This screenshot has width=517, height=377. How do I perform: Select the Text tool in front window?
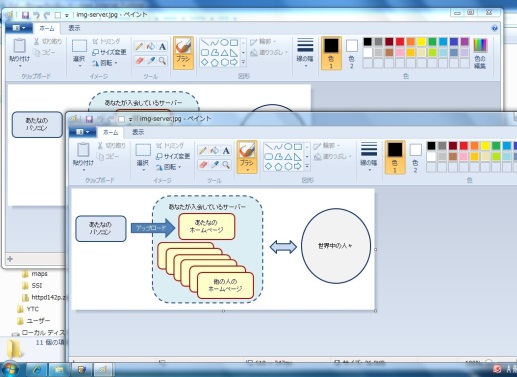pyautogui.click(x=226, y=151)
